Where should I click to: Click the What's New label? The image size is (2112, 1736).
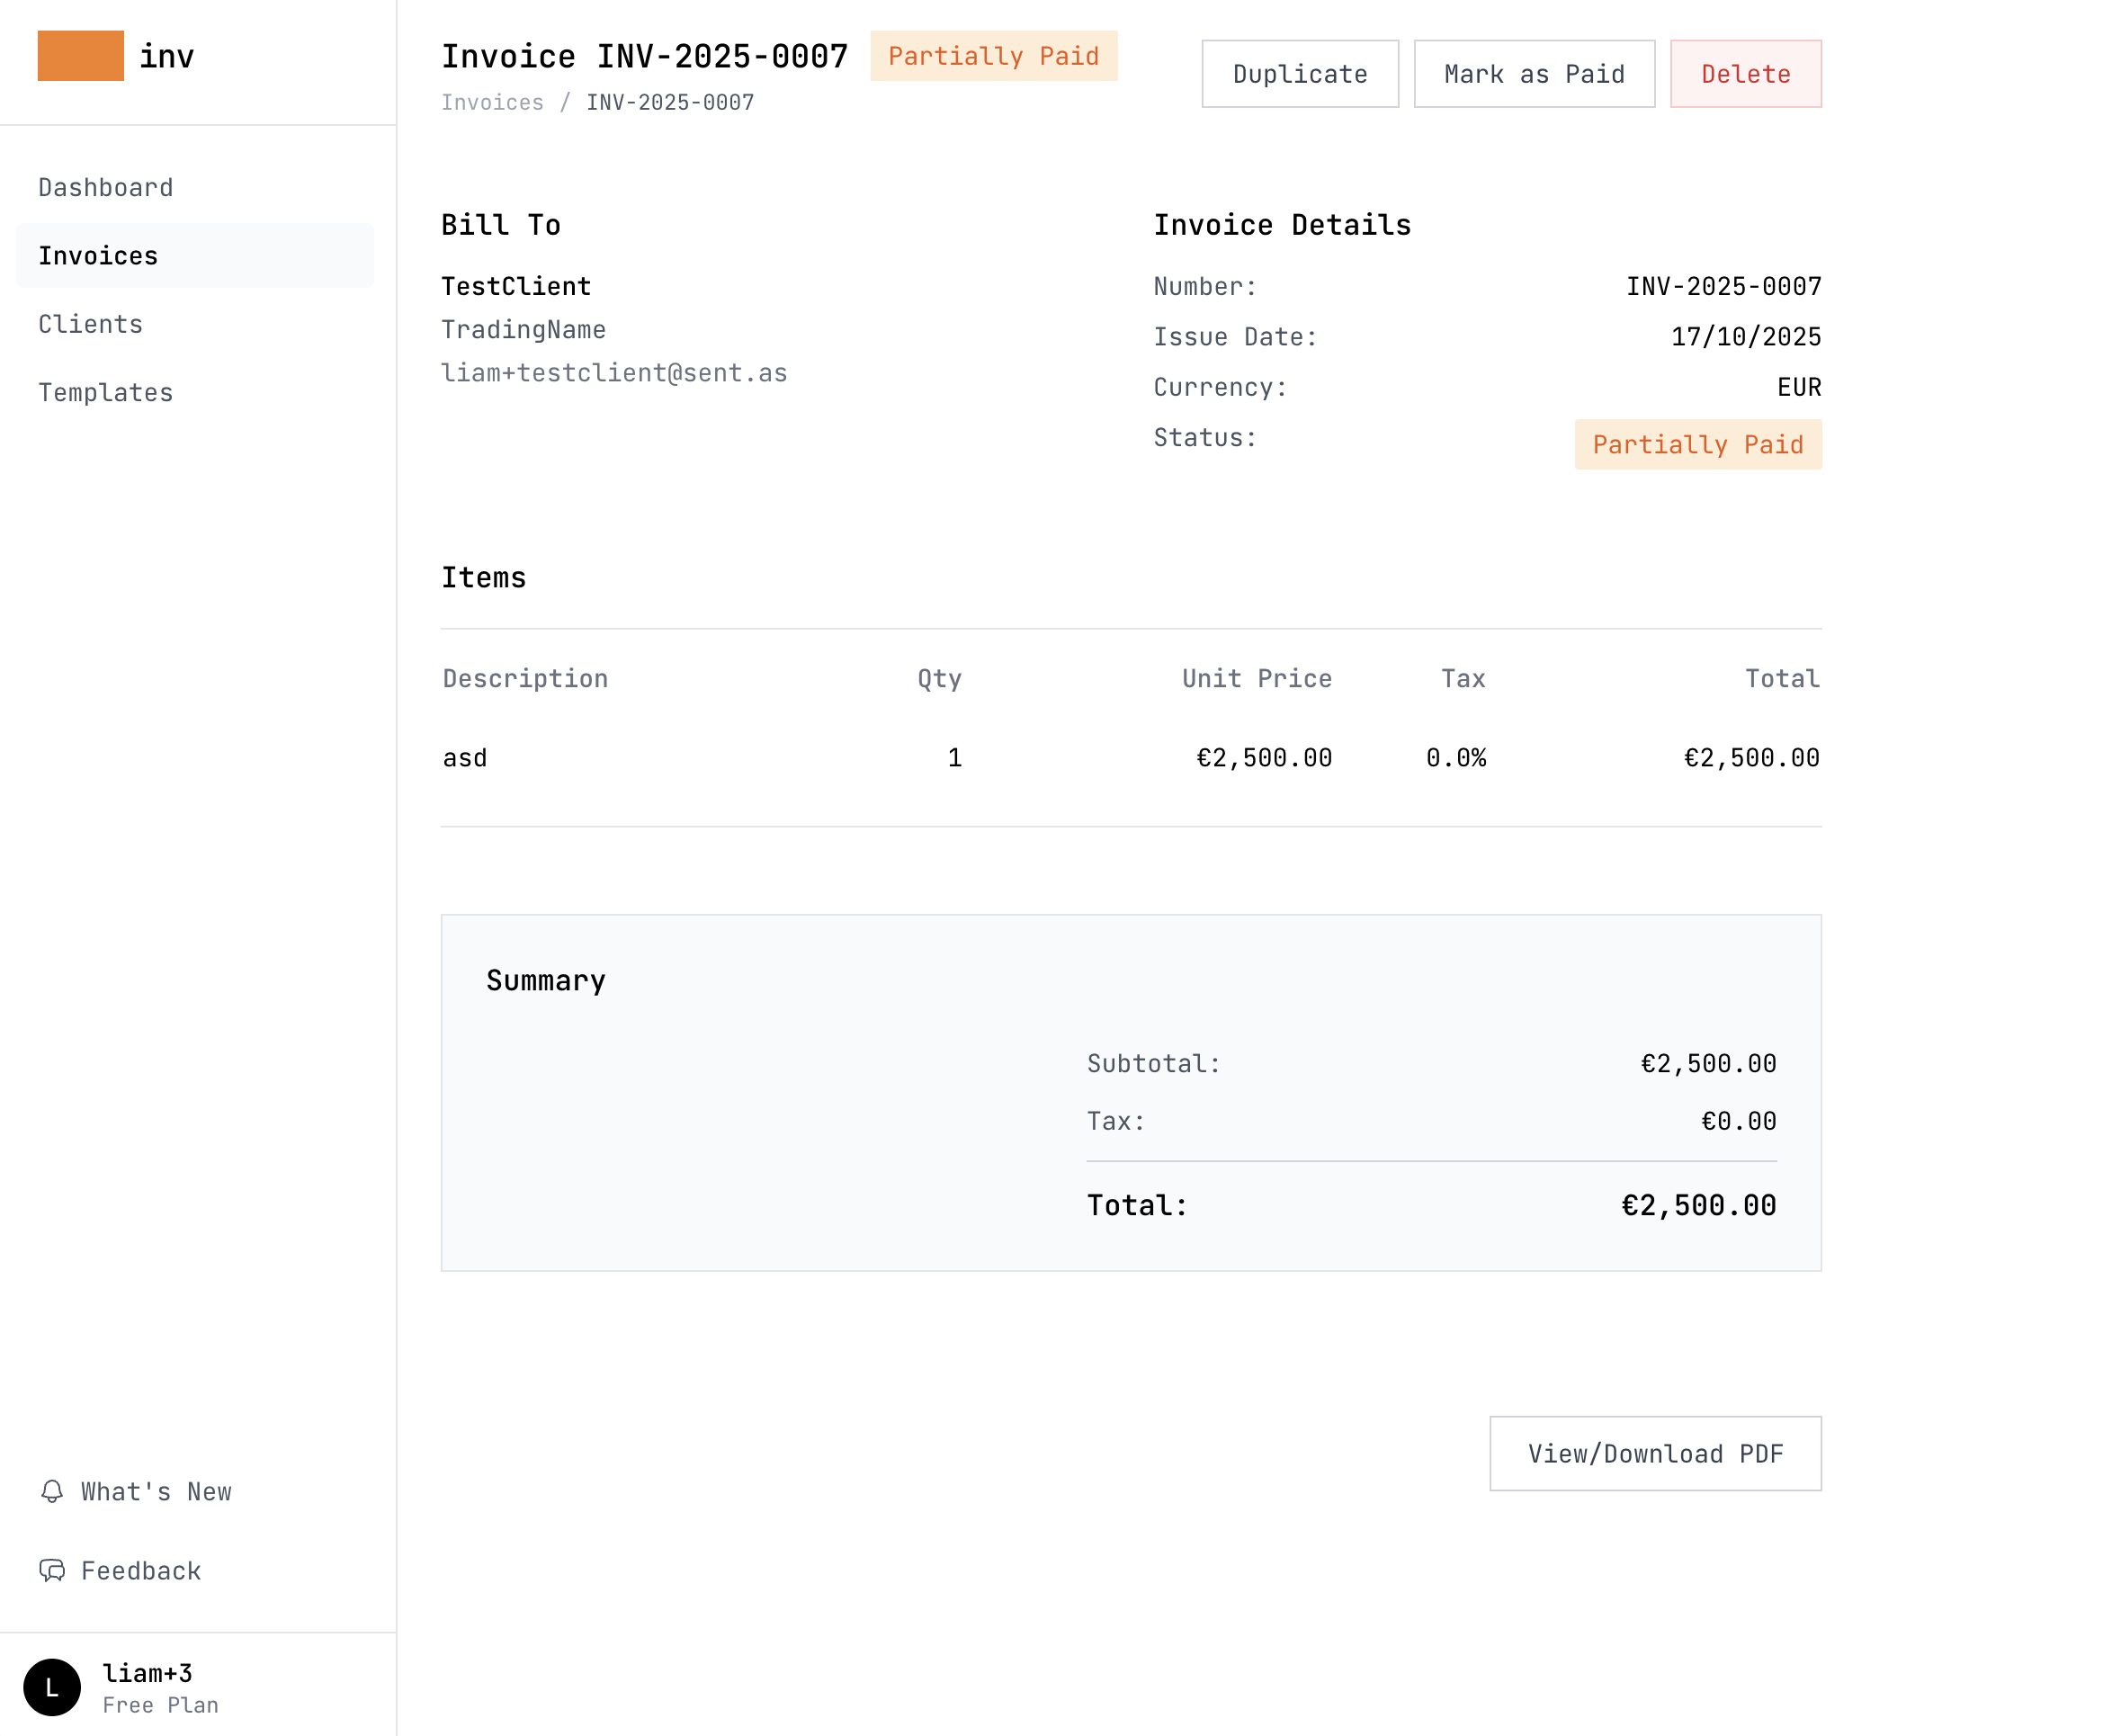[x=156, y=1491]
